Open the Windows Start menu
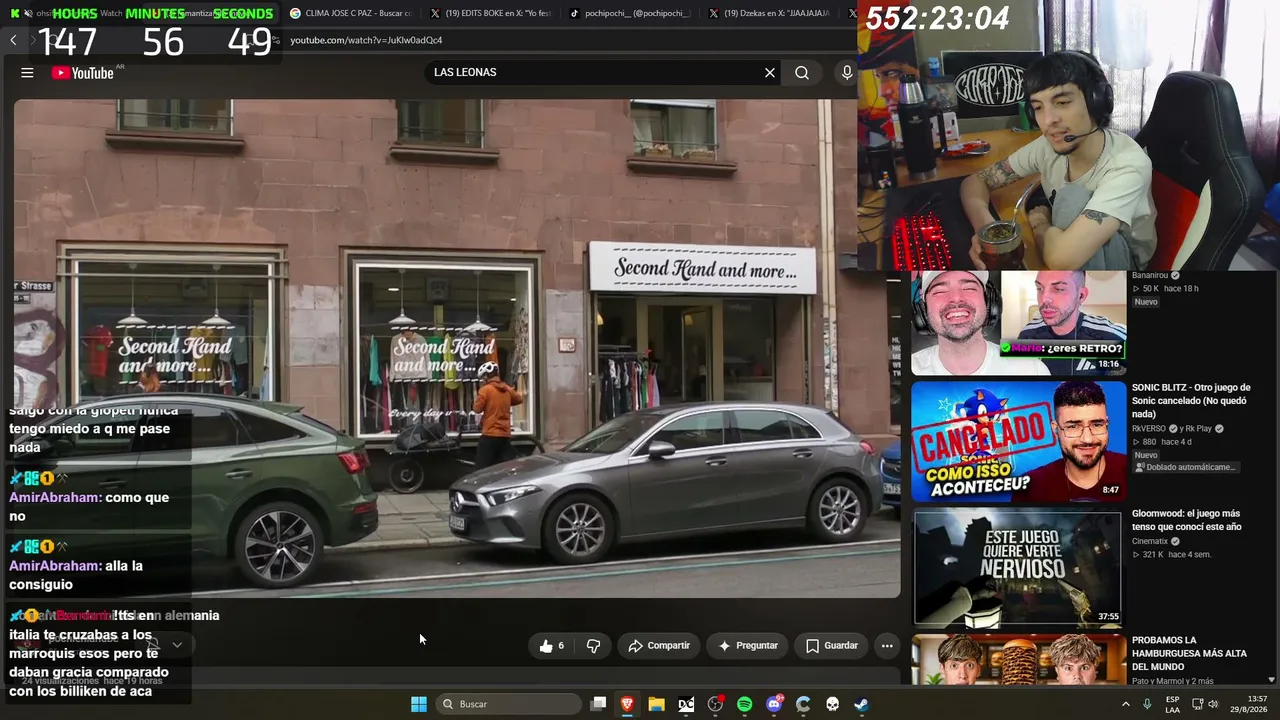Viewport: 1280px width, 720px height. (x=419, y=704)
